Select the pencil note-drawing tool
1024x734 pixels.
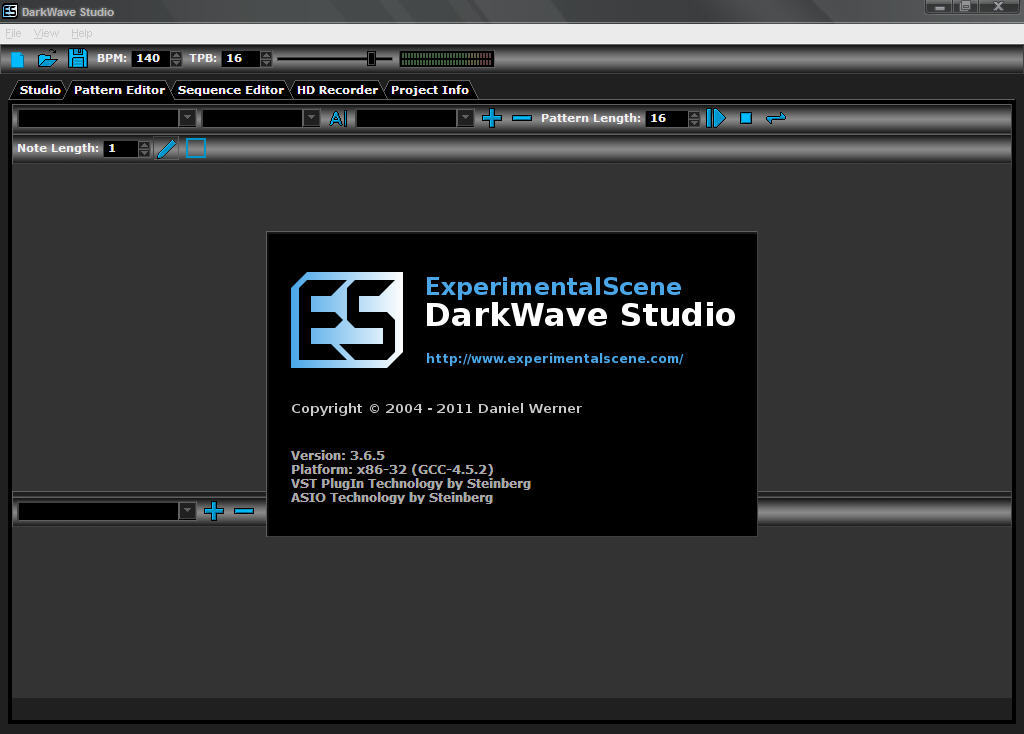coord(166,148)
